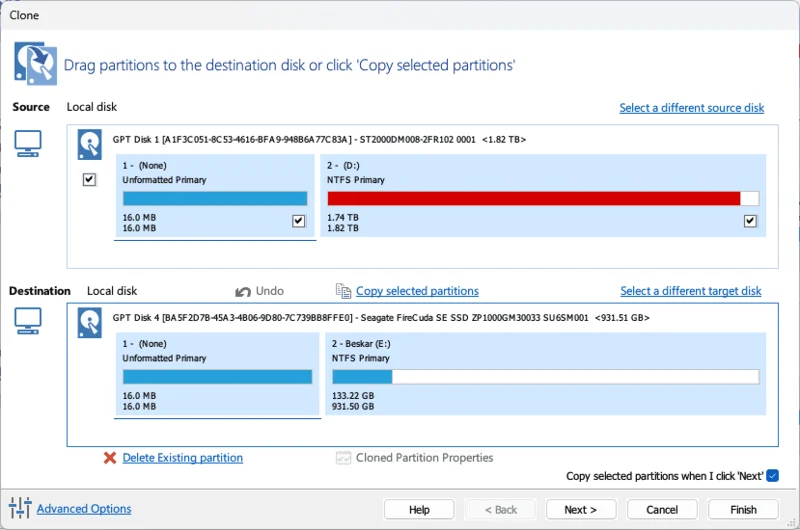Click the Source computer monitor icon
Screen dimensions: 800x530
28,144
